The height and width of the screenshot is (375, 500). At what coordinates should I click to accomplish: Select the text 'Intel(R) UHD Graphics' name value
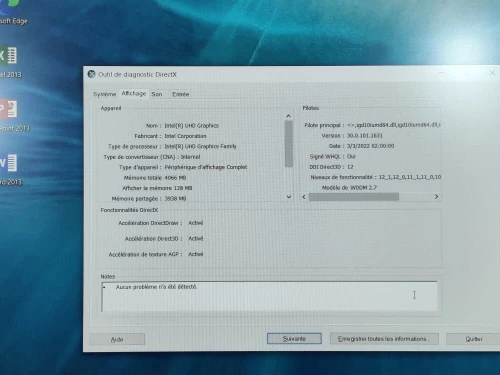(192, 126)
